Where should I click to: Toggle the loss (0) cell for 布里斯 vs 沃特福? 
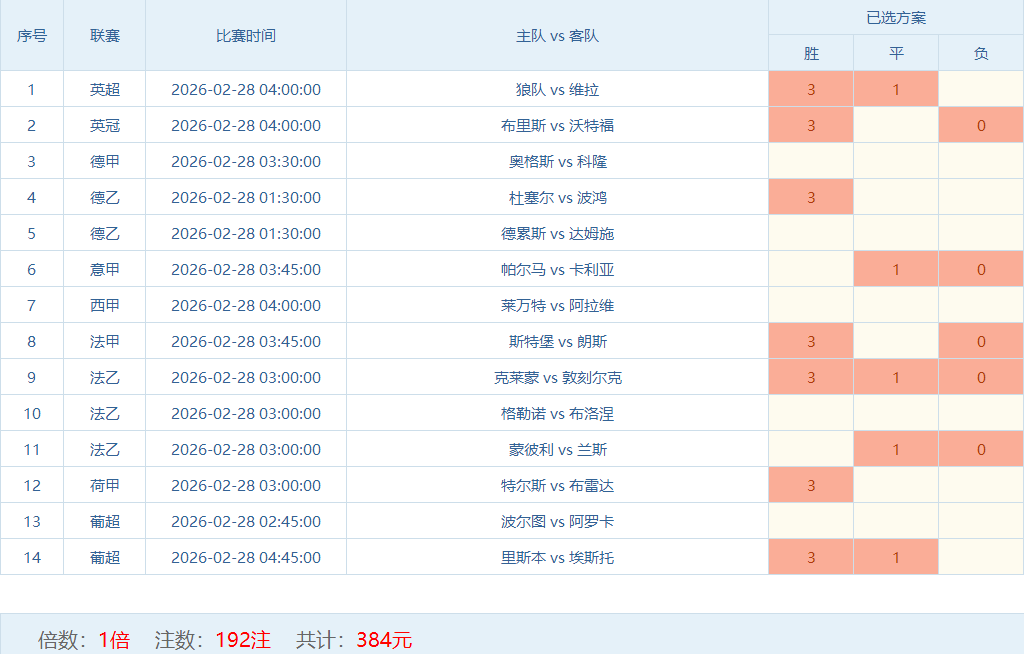981,125
